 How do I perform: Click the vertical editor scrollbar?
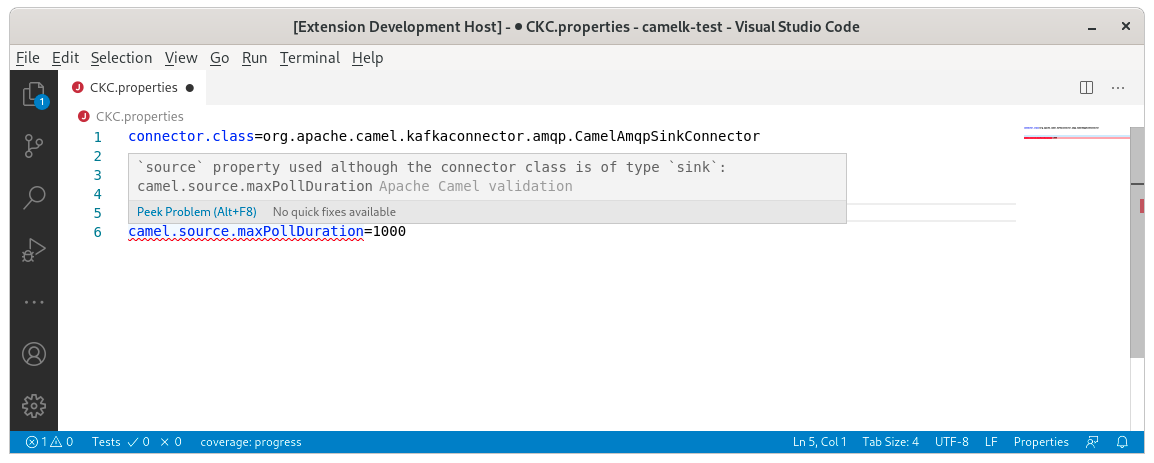1136,240
